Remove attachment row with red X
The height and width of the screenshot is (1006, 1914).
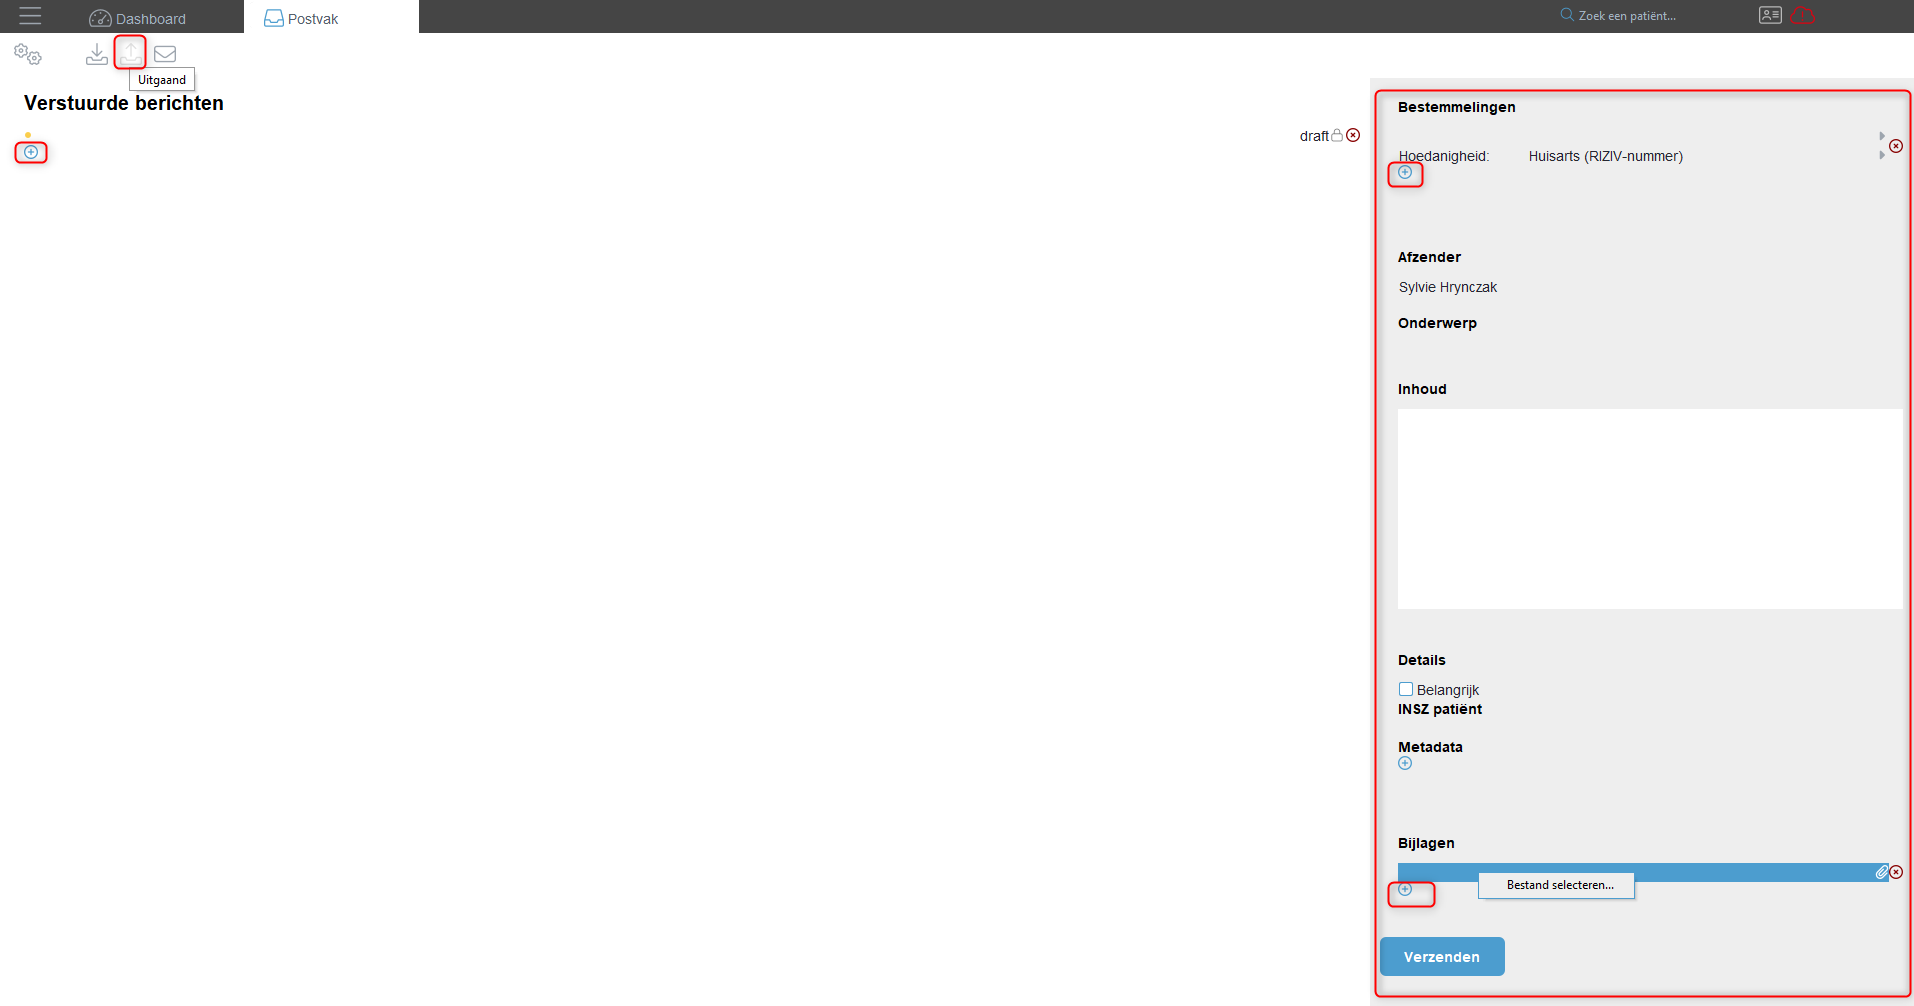coord(1896,872)
